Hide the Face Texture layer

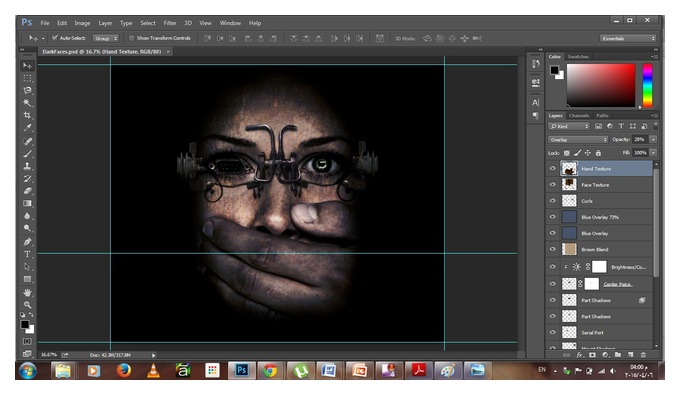coord(552,185)
